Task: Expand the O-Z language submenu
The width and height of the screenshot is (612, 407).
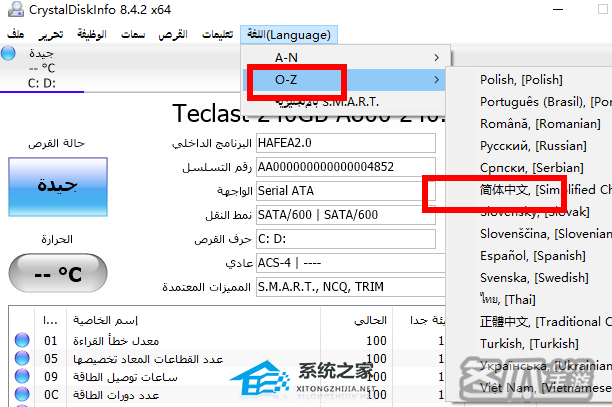Action: tap(346, 80)
